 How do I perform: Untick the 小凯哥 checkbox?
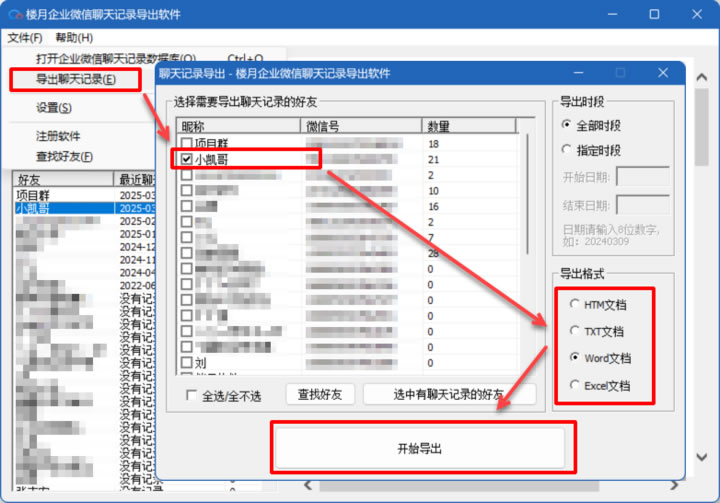tap(186, 159)
